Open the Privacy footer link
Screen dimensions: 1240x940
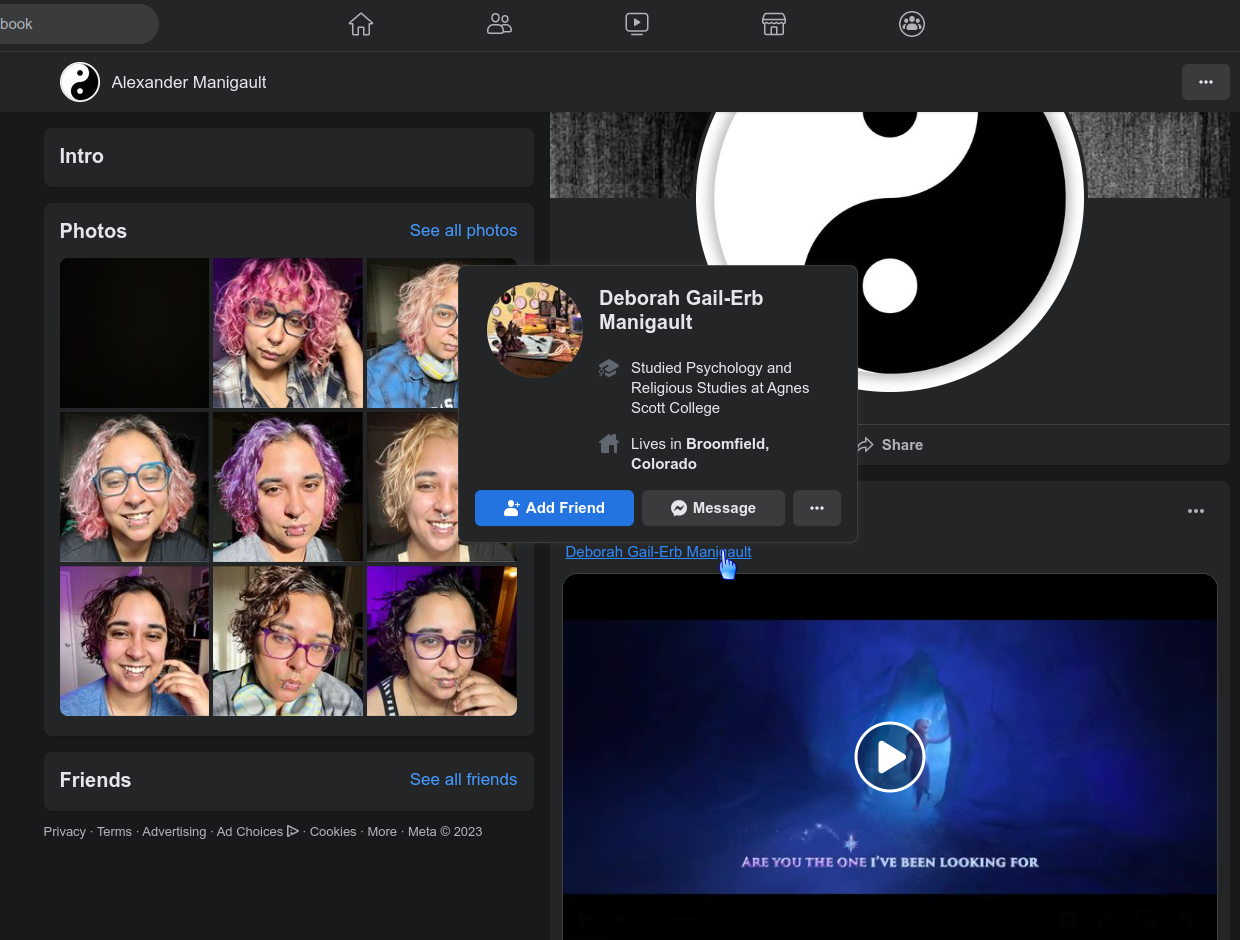coord(65,832)
